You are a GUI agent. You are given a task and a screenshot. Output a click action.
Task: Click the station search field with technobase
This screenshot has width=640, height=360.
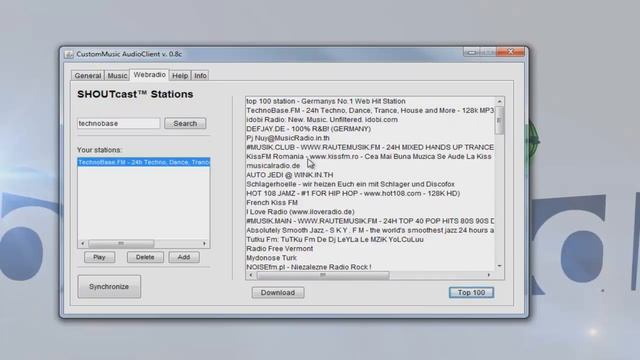click(119, 123)
